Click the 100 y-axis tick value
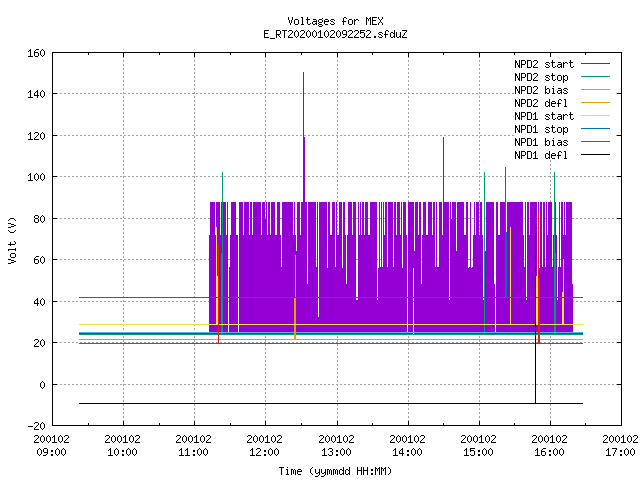640x480 pixels. coord(36,177)
